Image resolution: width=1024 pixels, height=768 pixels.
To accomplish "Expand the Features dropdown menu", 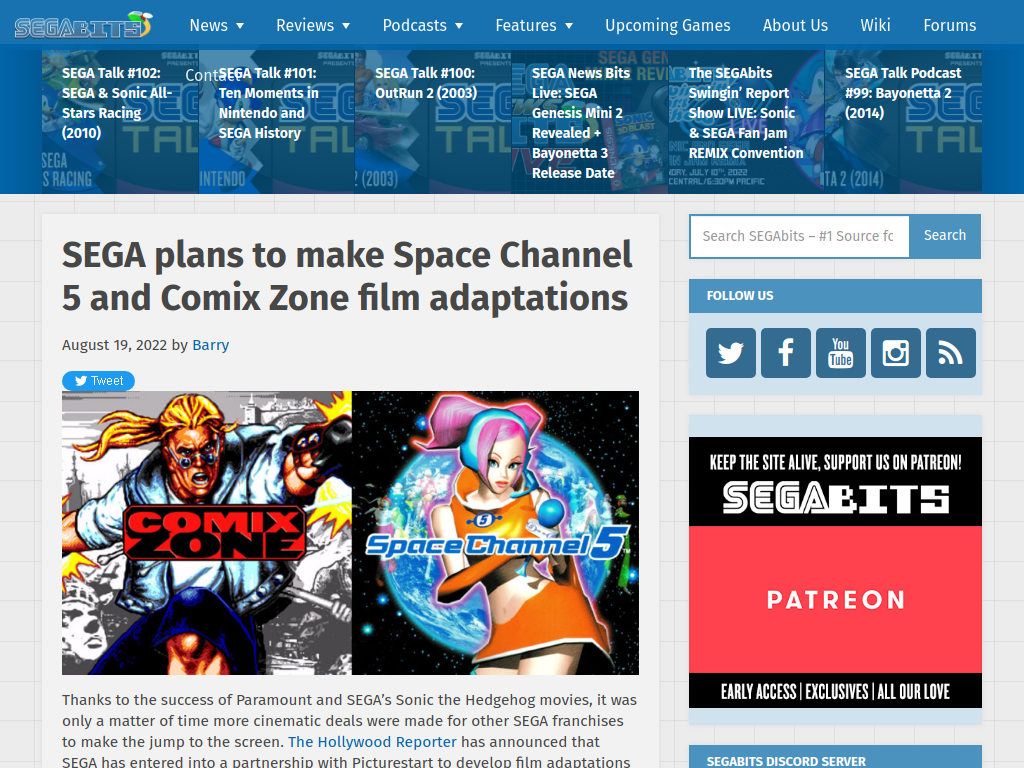I will coord(534,25).
